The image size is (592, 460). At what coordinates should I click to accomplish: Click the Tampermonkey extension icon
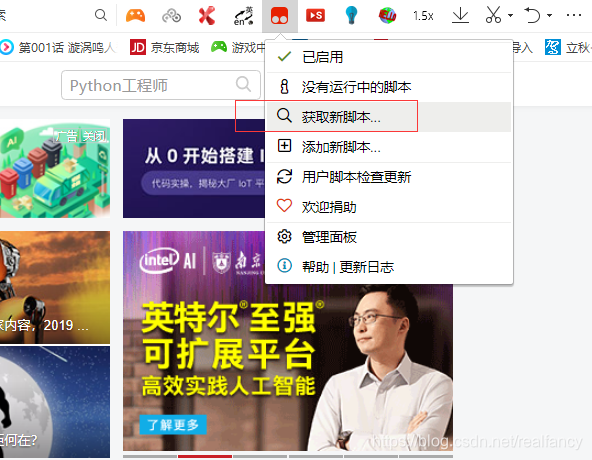point(280,16)
